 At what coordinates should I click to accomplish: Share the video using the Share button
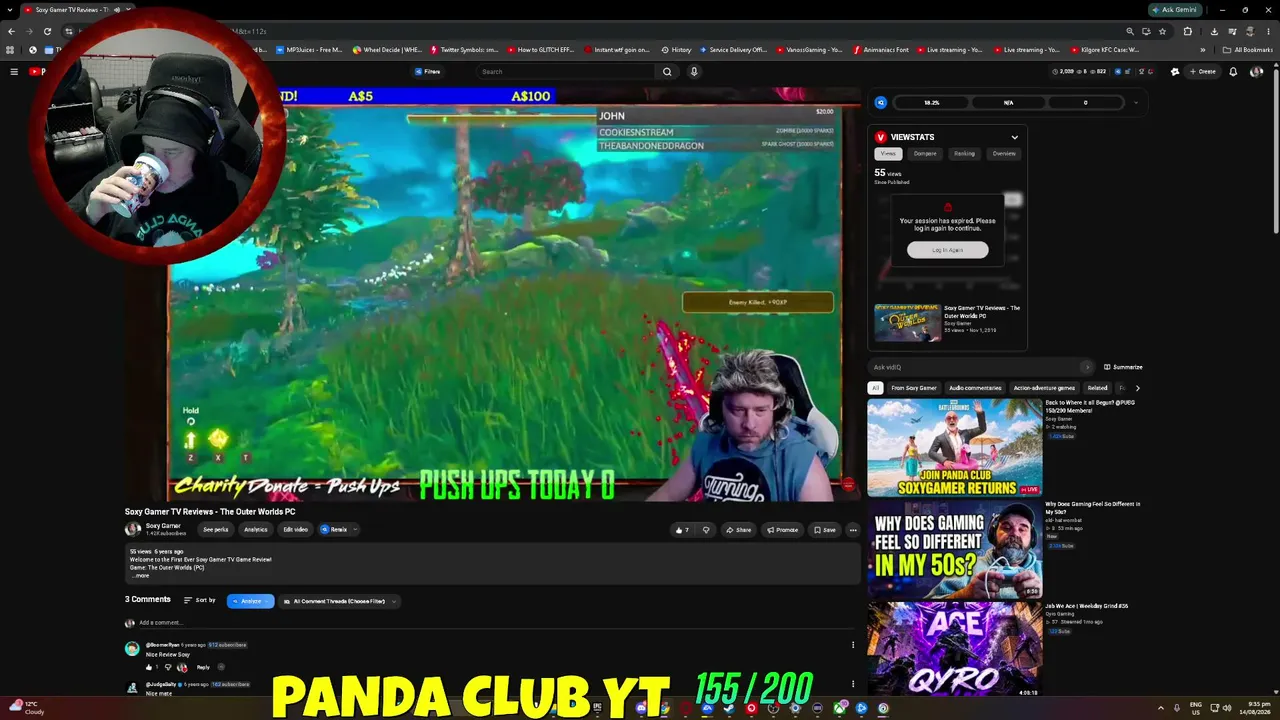[x=739, y=530]
